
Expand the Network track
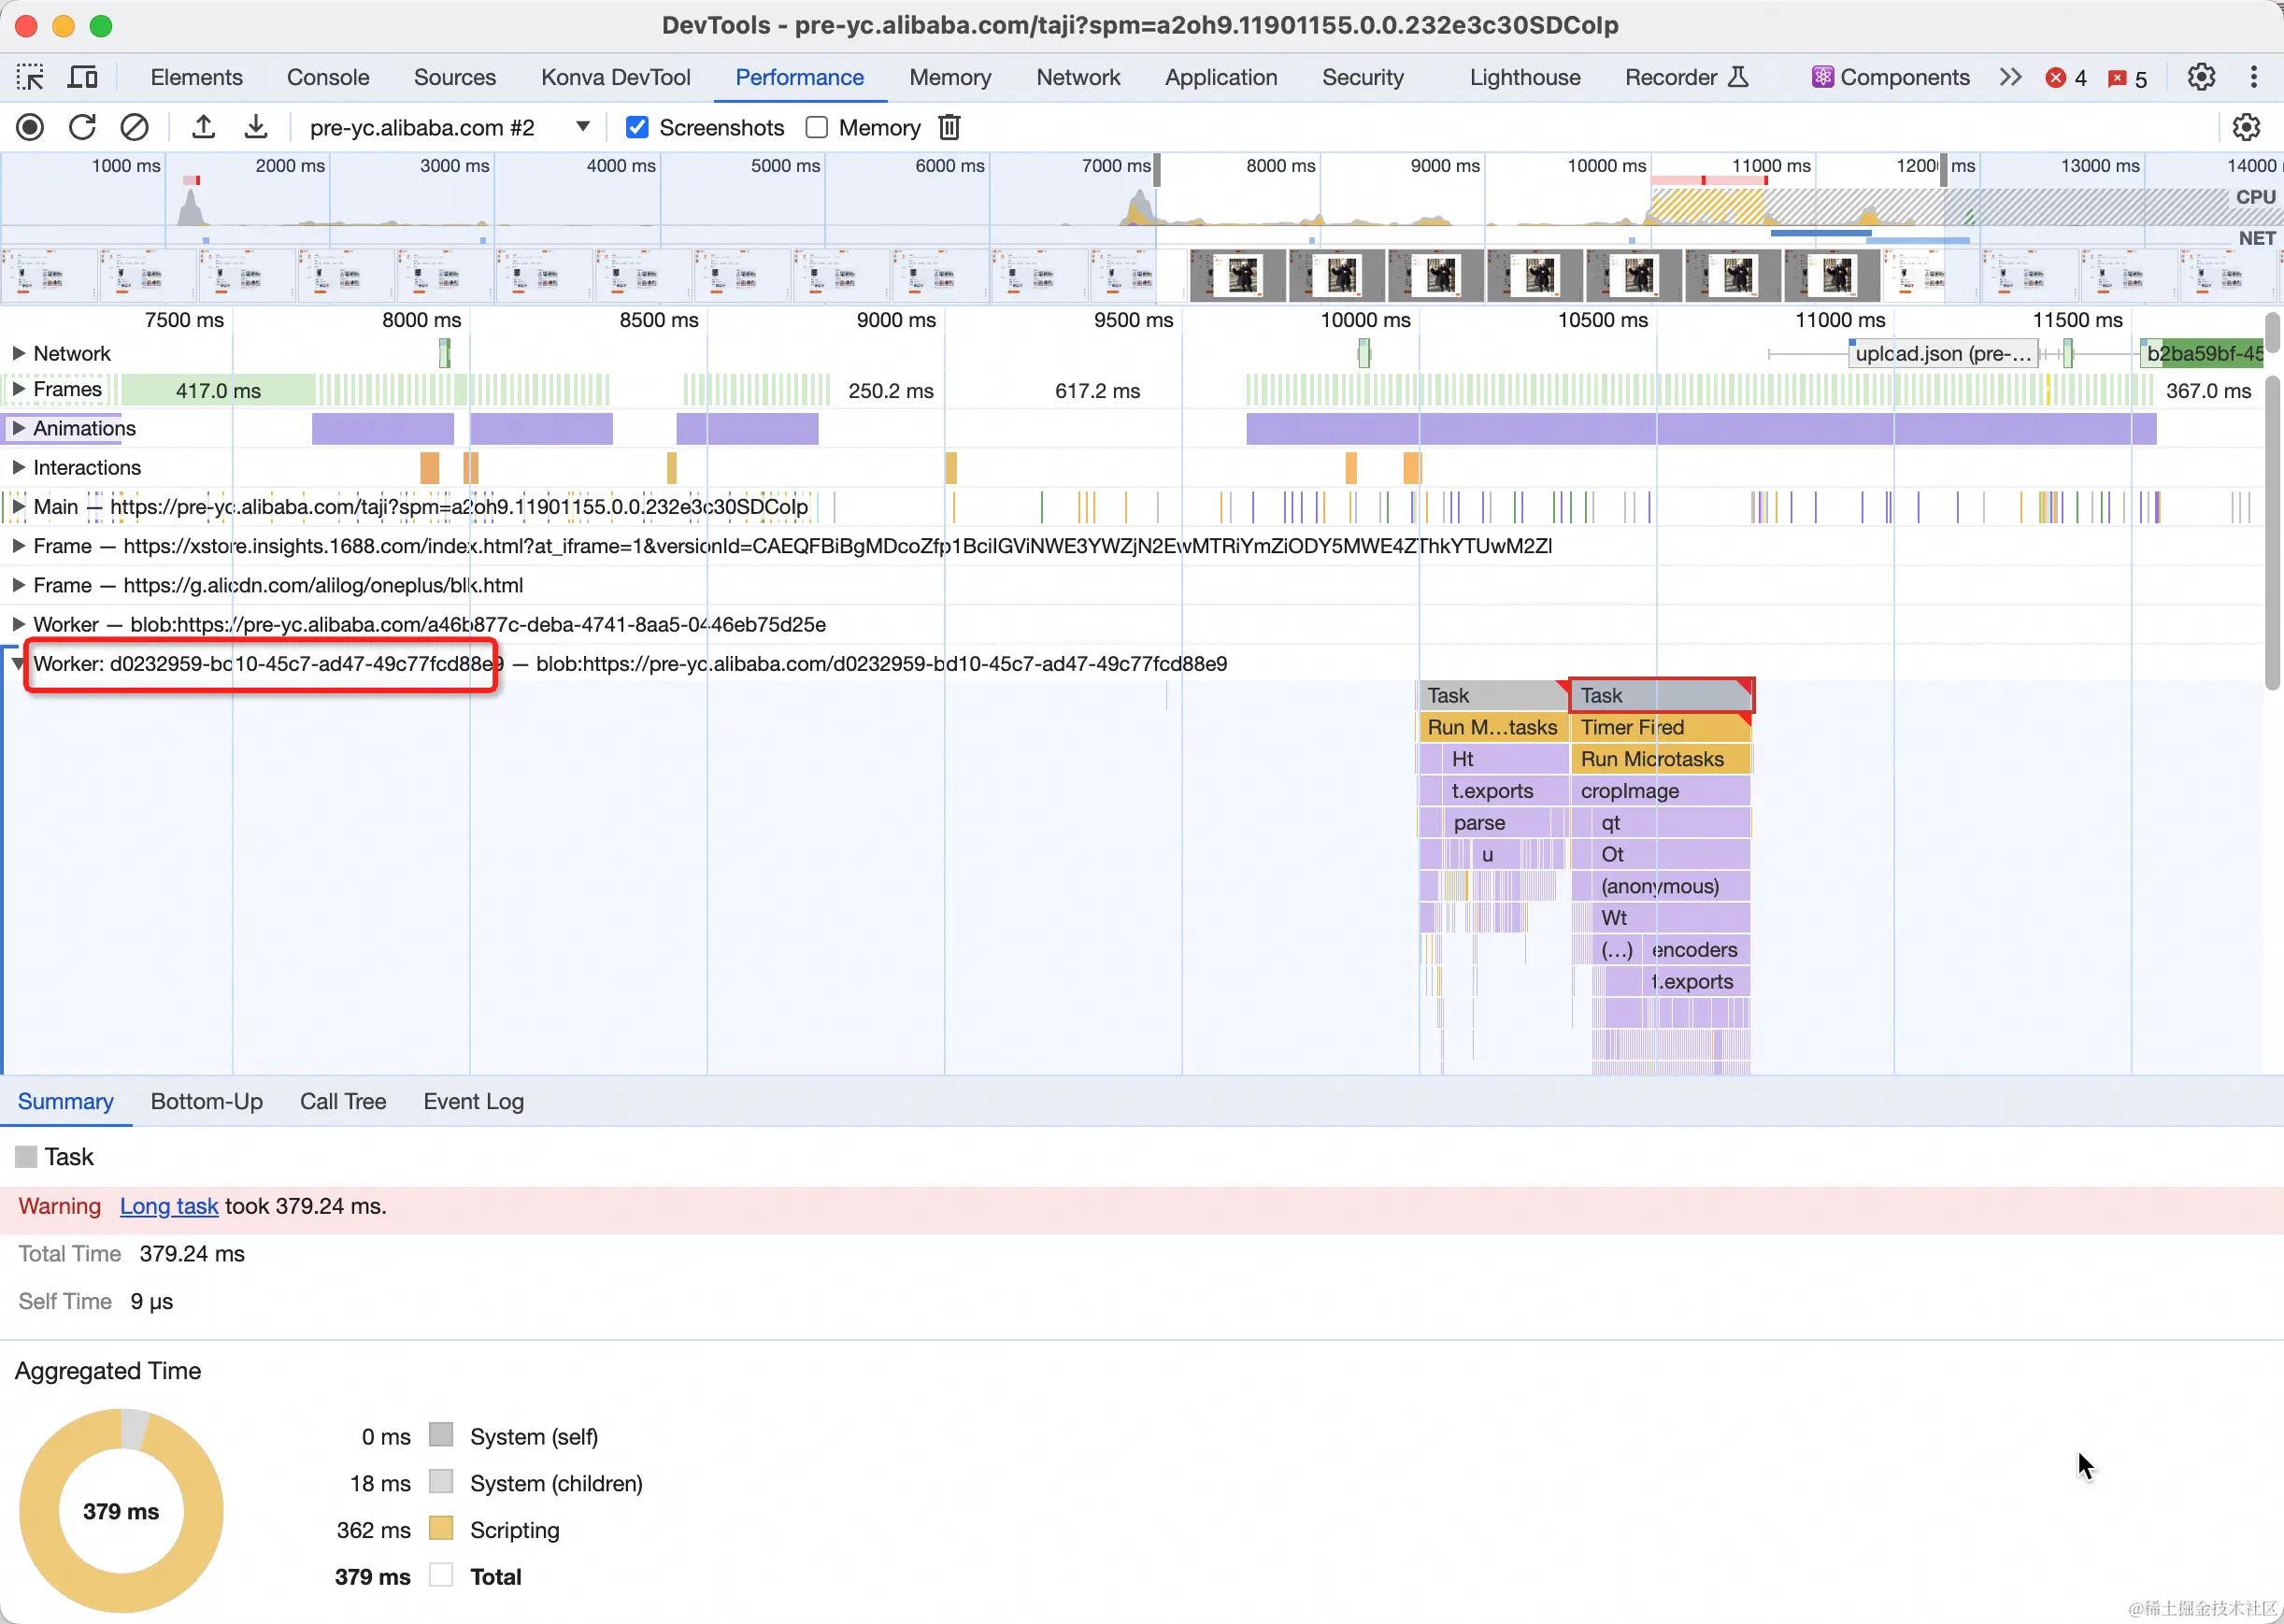[18, 353]
